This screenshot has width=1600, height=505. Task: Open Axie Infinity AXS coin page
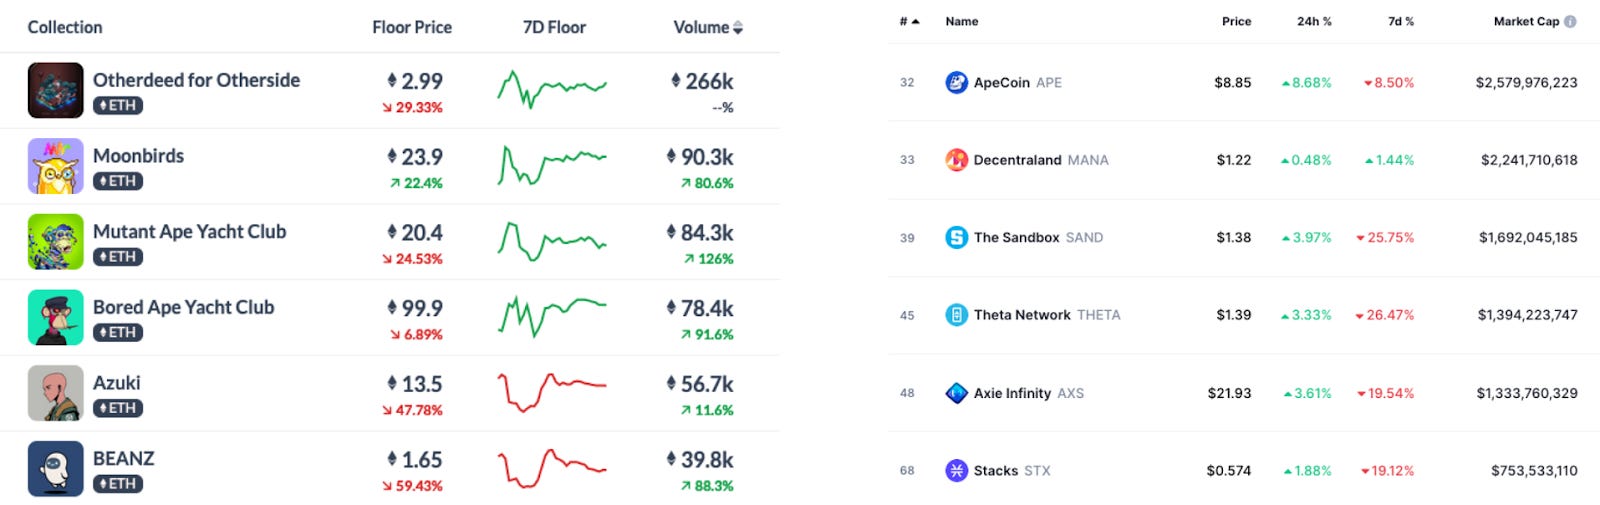[x=1029, y=393]
